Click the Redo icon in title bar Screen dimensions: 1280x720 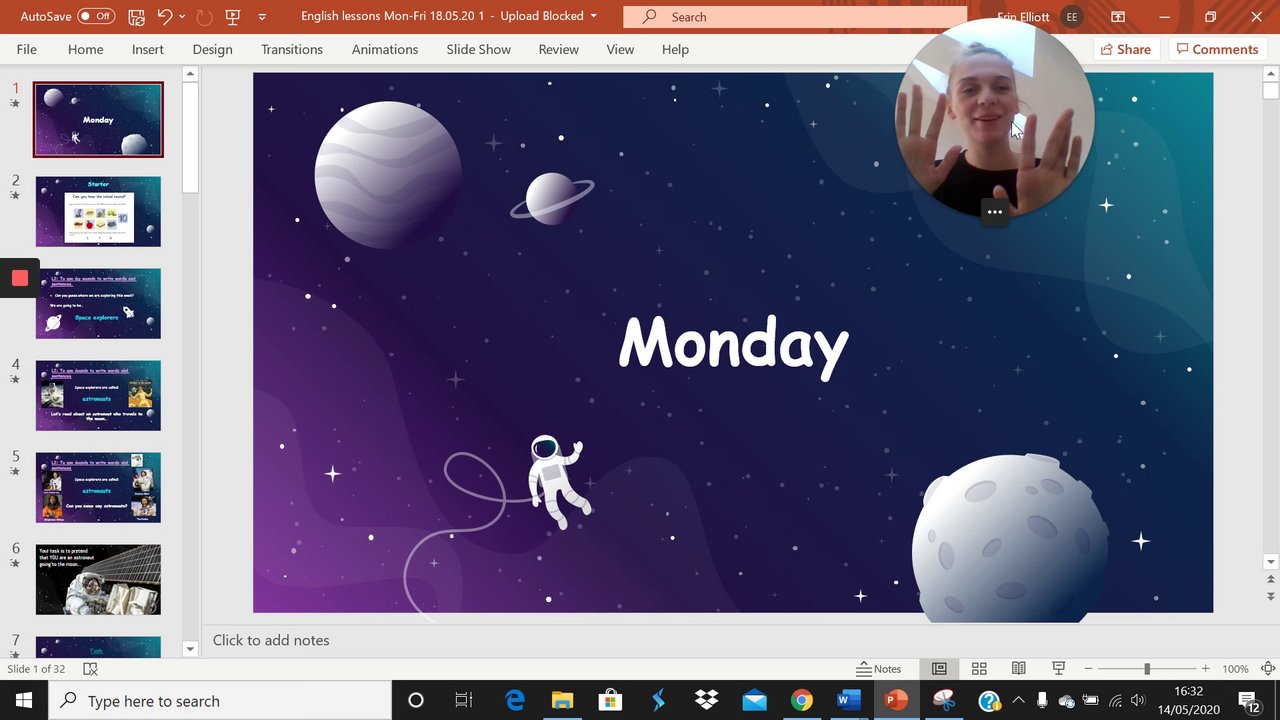205,17
